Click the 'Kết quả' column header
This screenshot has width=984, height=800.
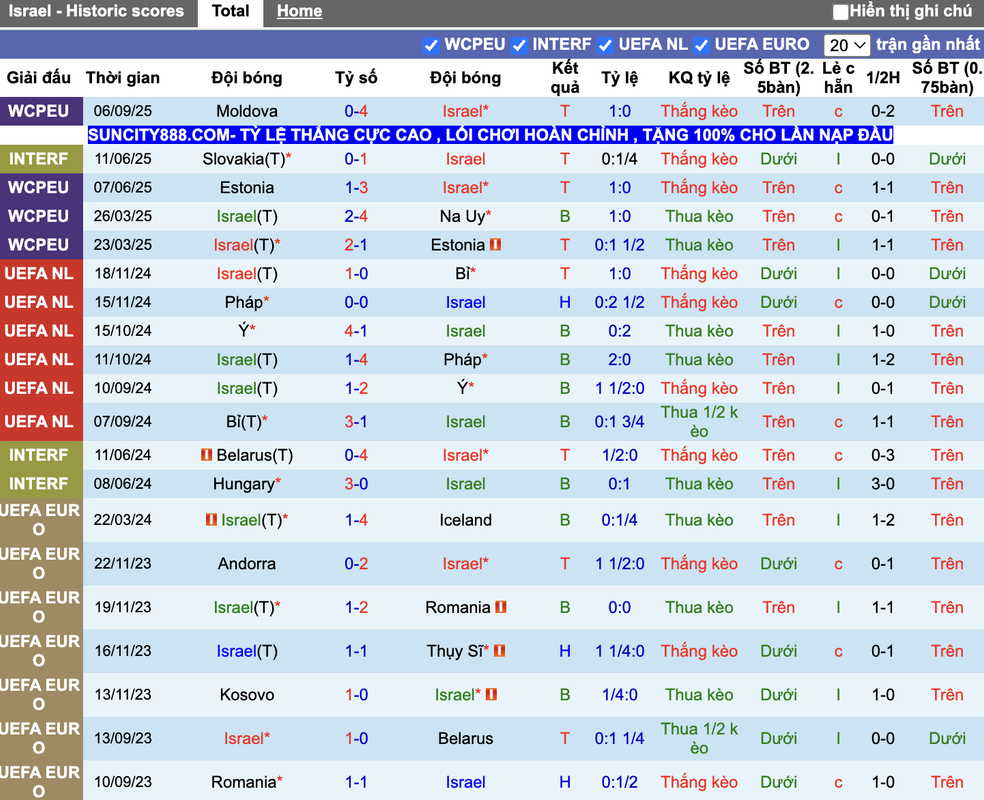(x=565, y=78)
